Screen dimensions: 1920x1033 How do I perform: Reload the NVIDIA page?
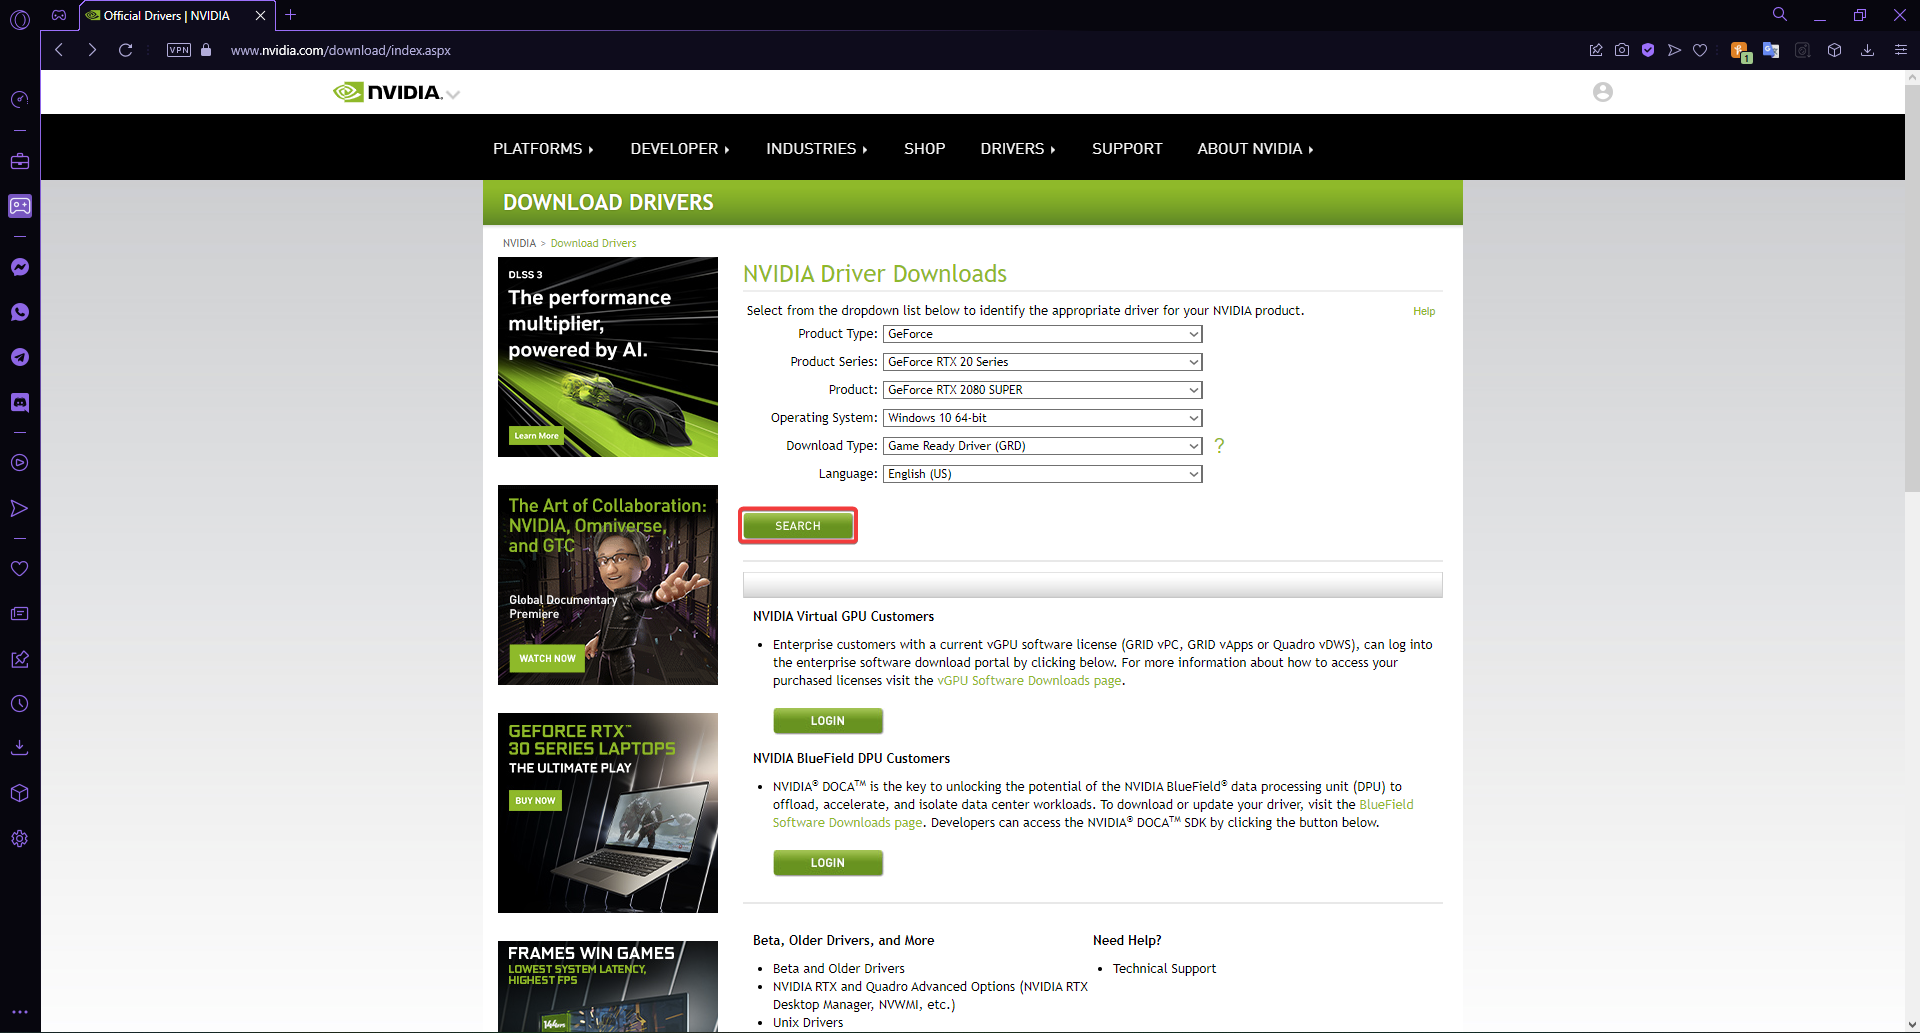coord(126,50)
